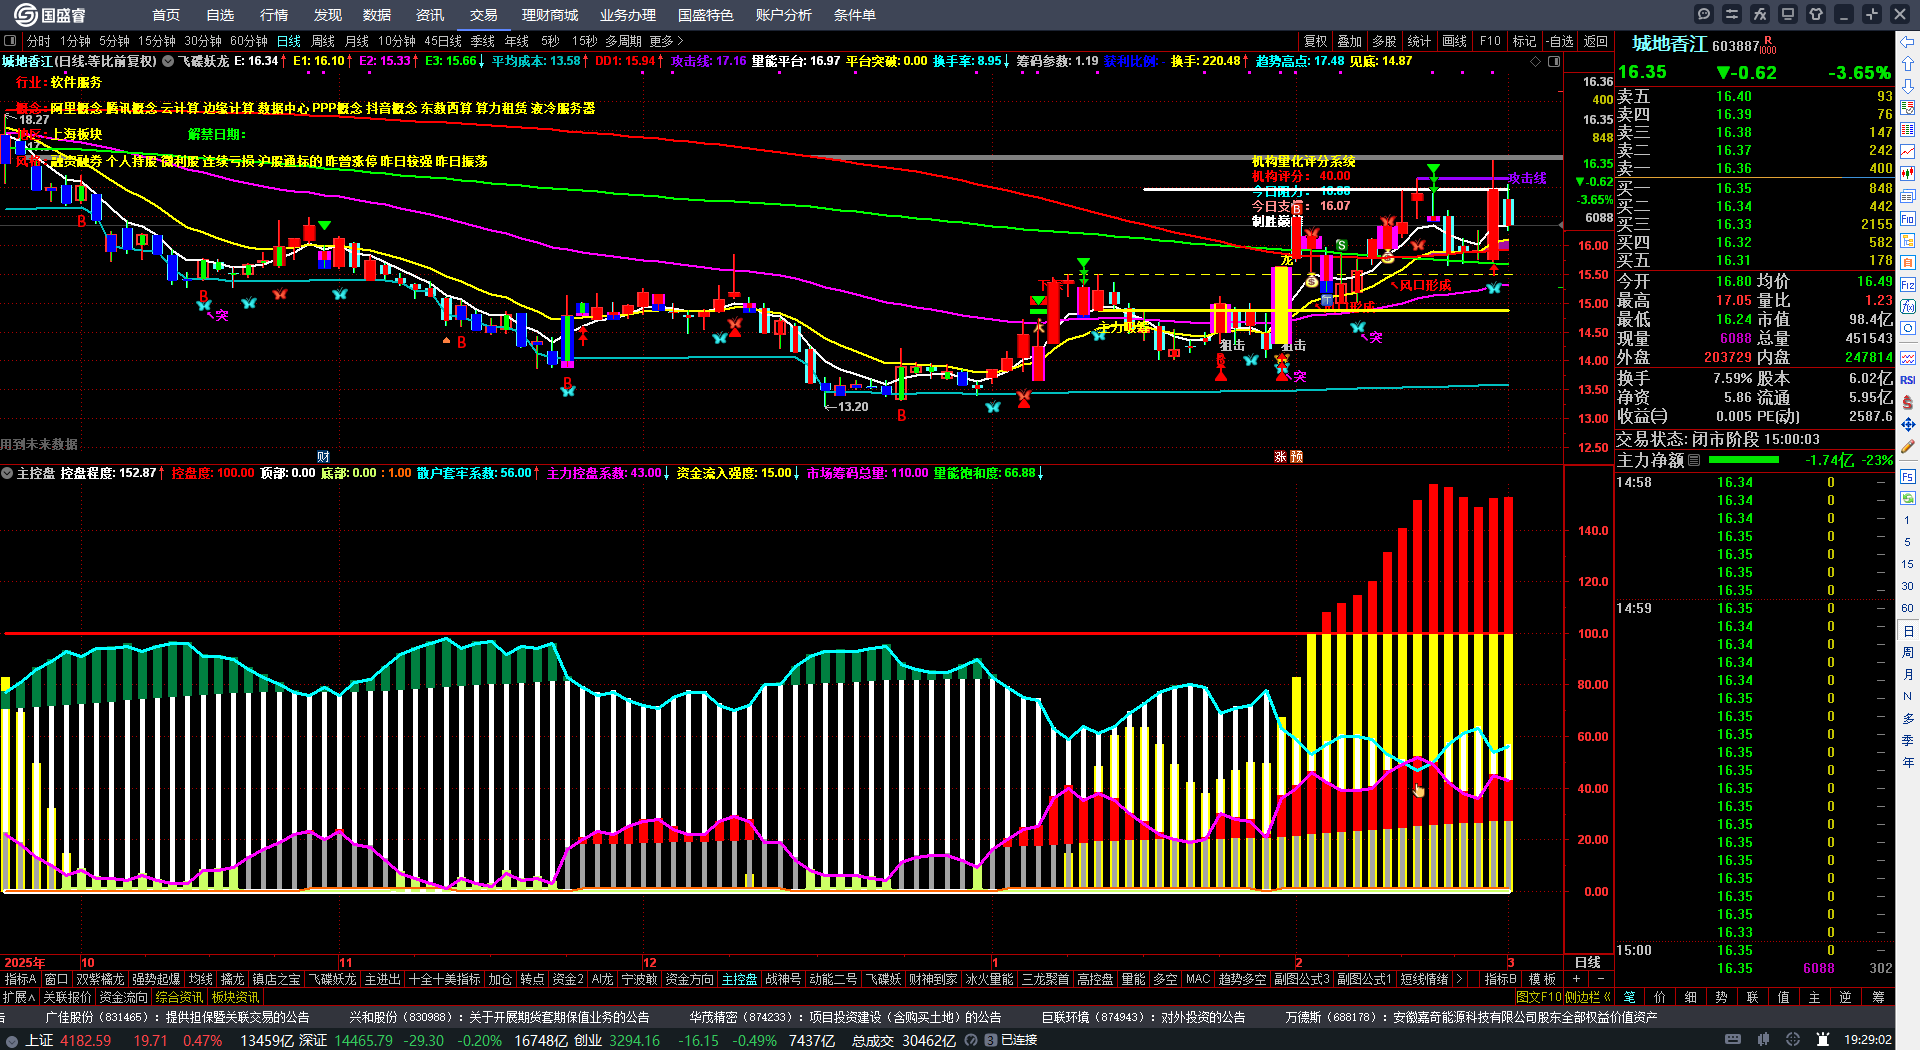
Task: Click the Guosheng logo icon
Action: (25, 14)
